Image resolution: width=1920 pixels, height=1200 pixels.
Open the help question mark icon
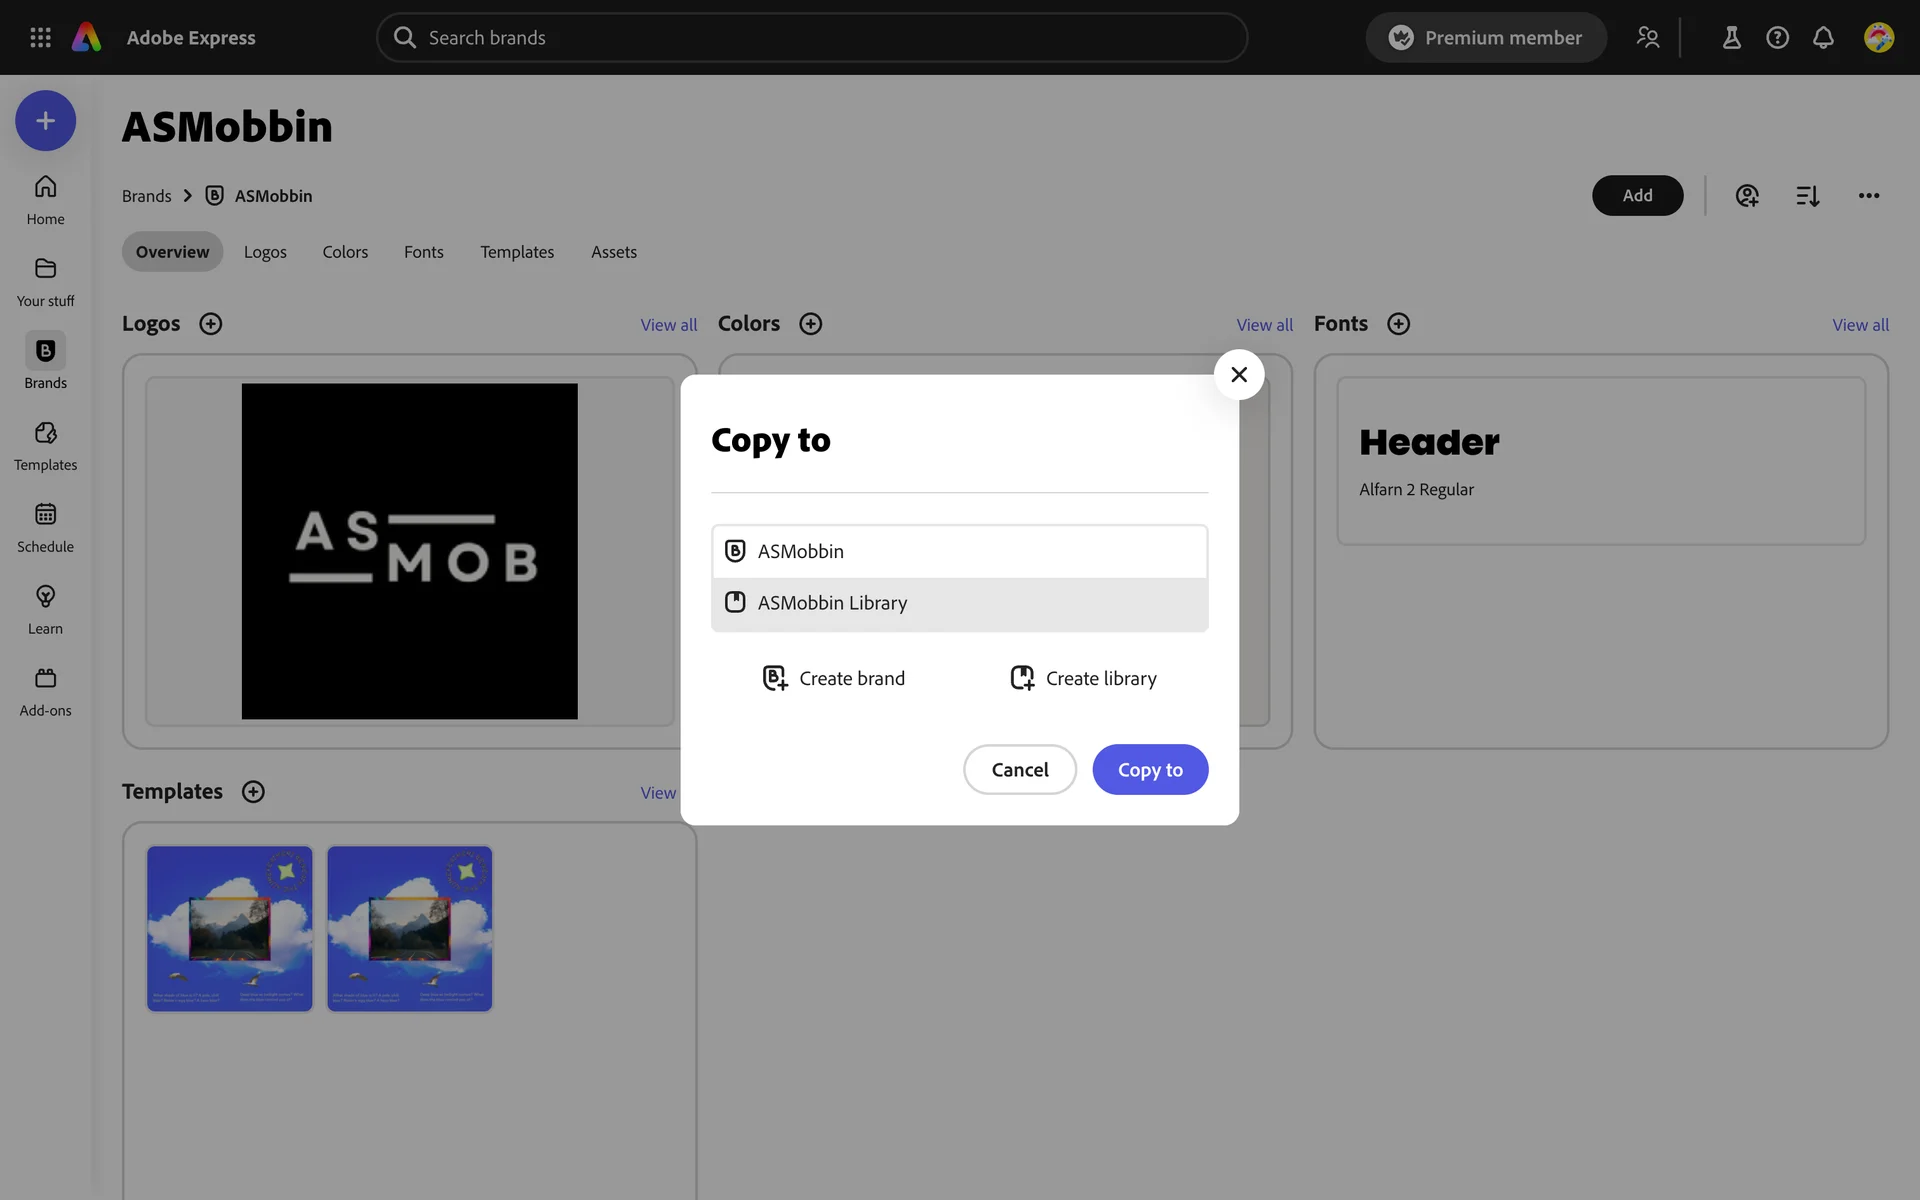(1777, 37)
